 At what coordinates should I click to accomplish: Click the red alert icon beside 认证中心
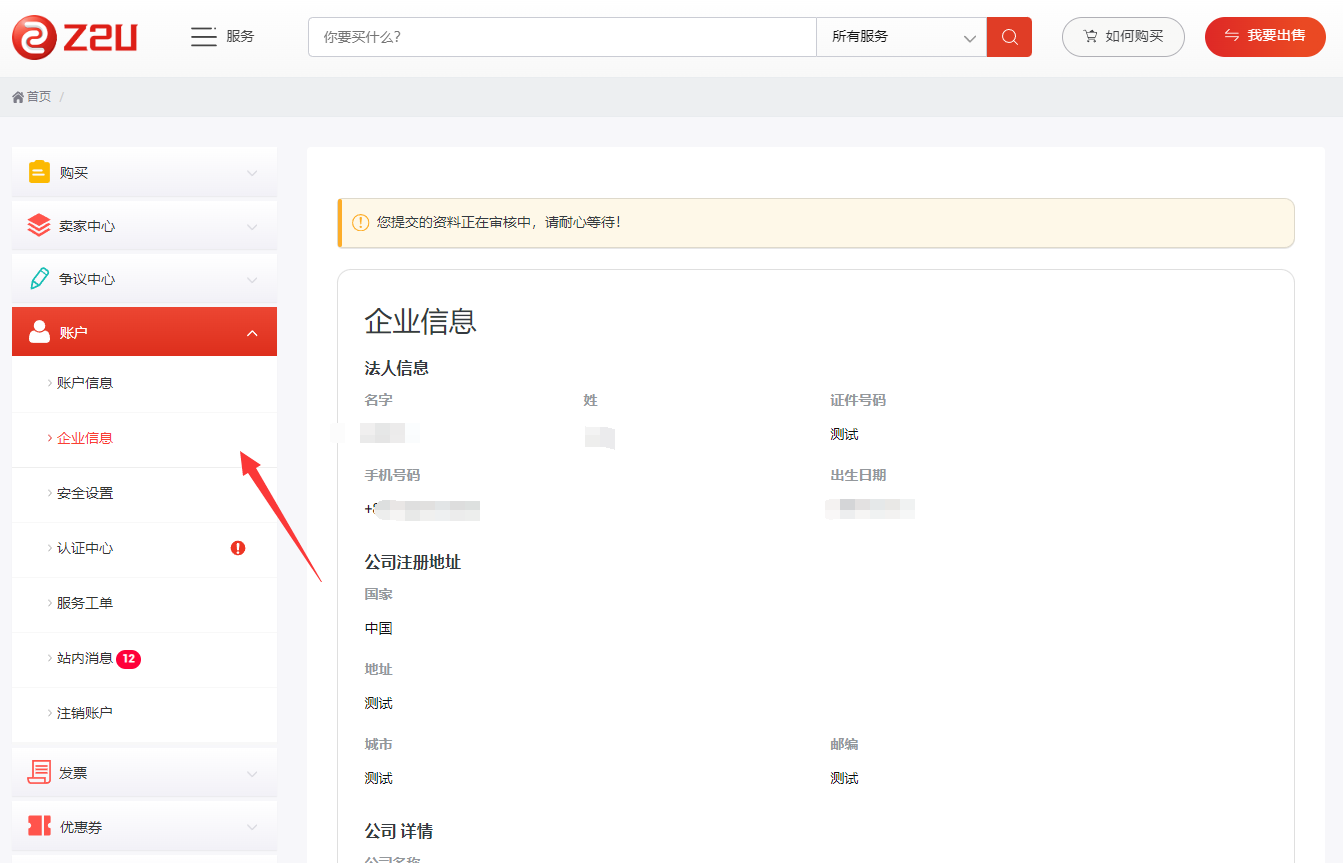[x=238, y=548]
